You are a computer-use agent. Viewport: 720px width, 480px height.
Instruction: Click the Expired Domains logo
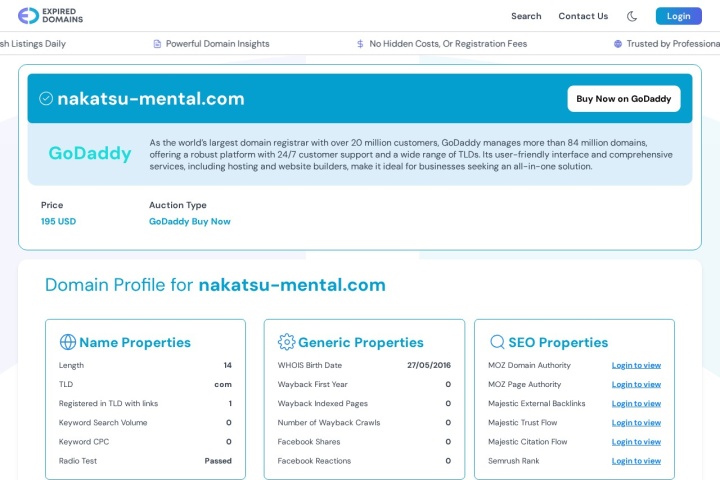coord(51,16)
